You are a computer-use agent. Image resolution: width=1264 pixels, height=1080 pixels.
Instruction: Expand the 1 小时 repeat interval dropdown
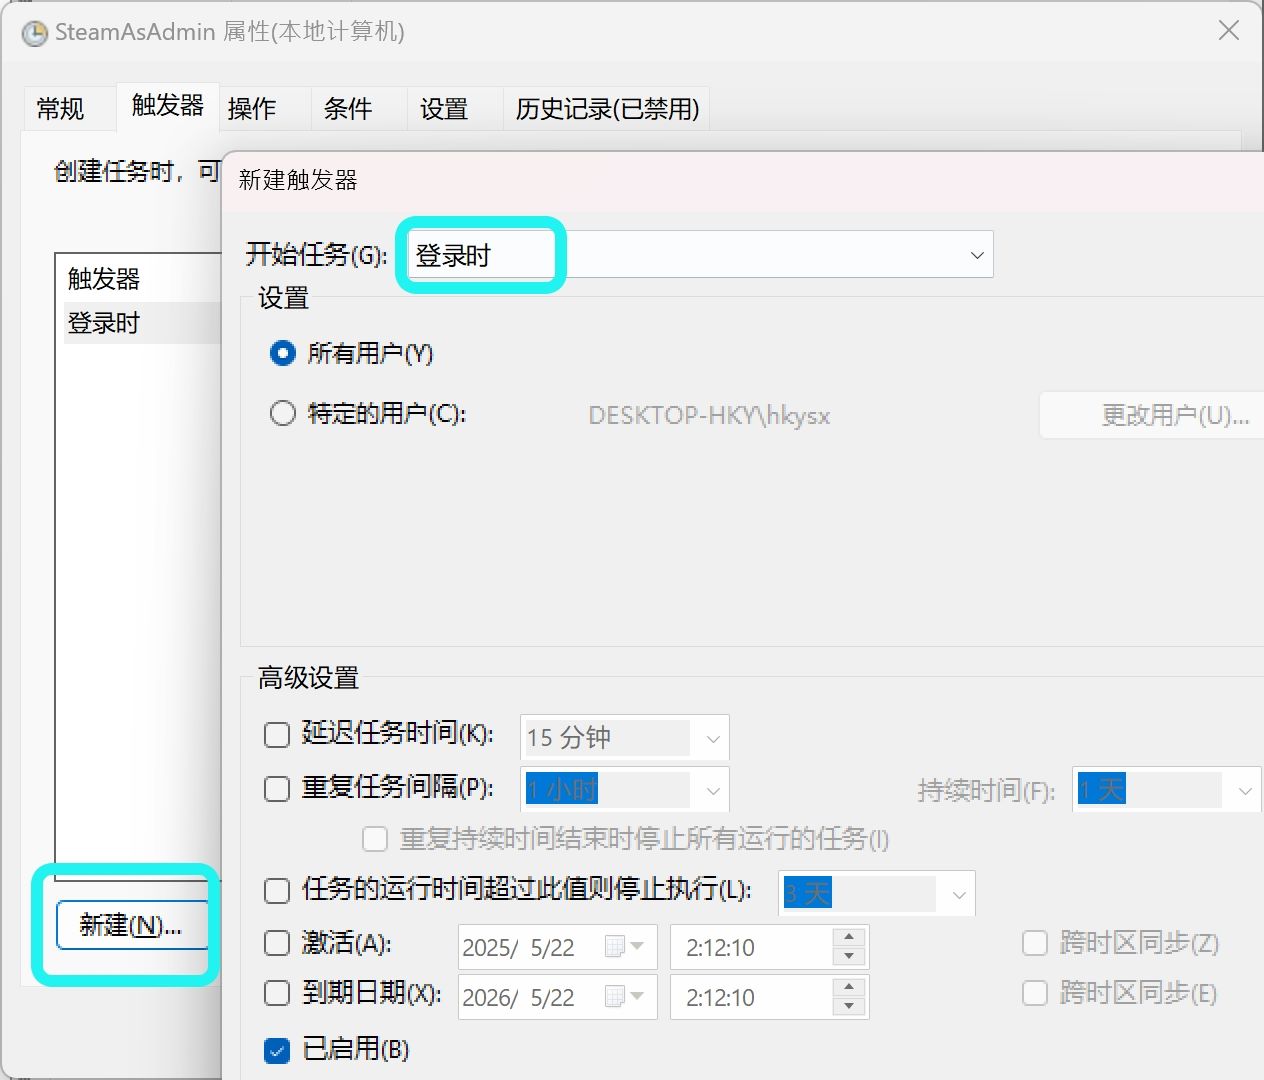tap(713, 790)
